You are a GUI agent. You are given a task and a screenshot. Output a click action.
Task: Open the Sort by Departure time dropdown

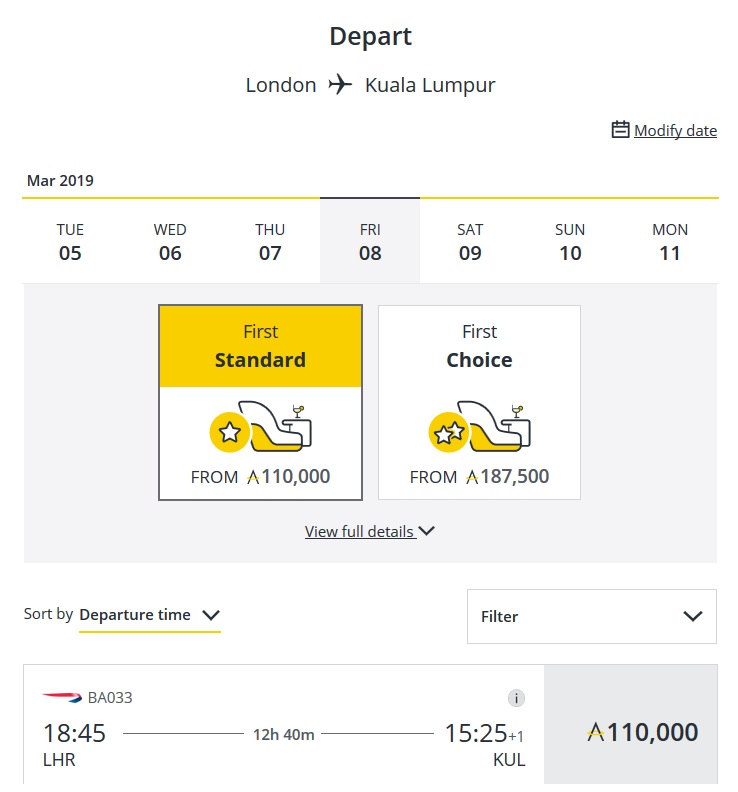(149, 615)
